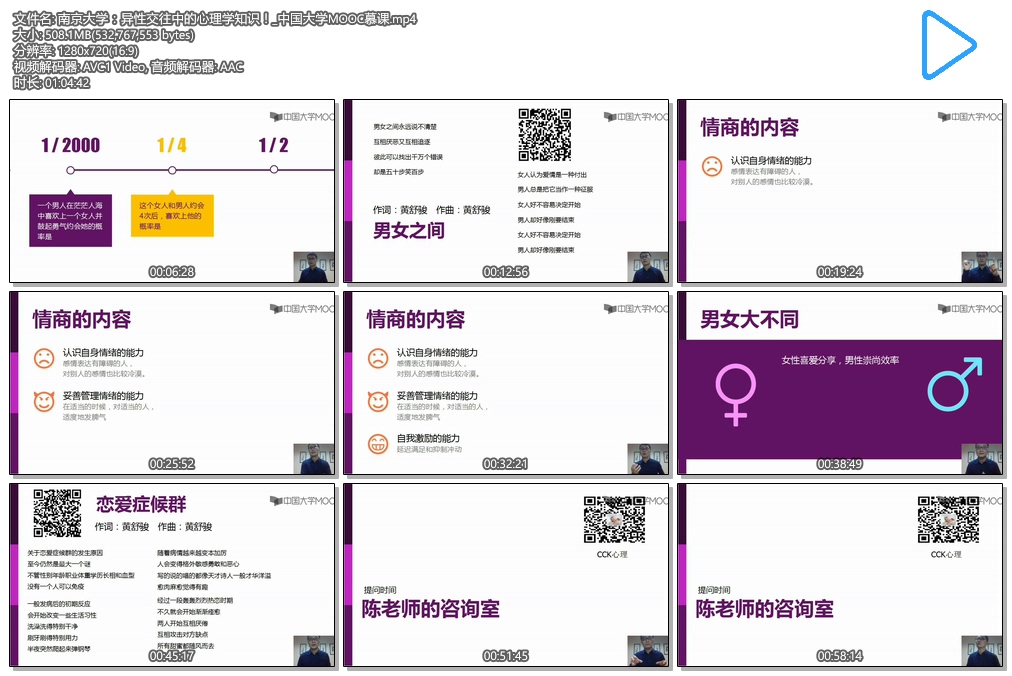Click the 中国大学MOOC logo in the first thumbnail

302,116
